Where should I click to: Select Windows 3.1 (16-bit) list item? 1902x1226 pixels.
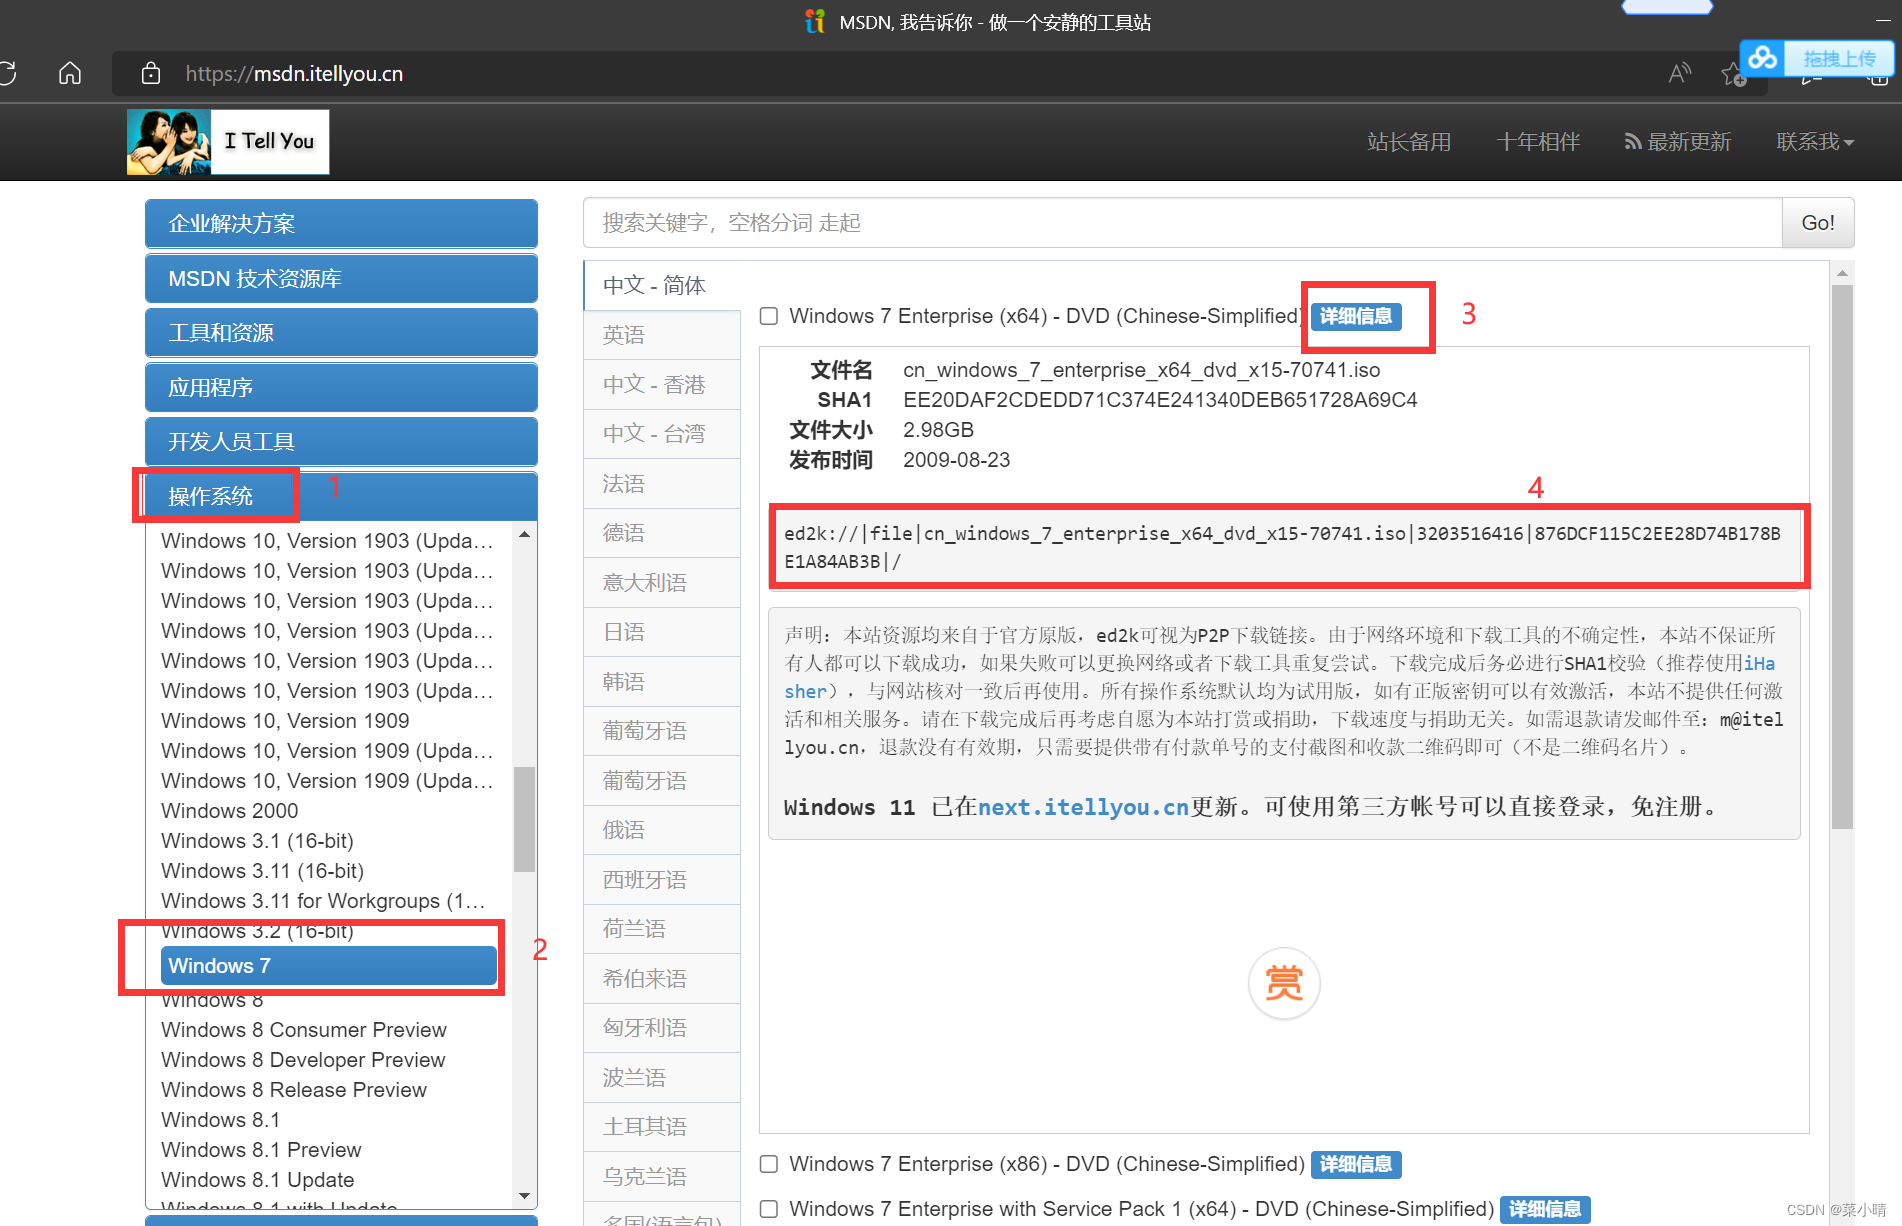point(257,841)
